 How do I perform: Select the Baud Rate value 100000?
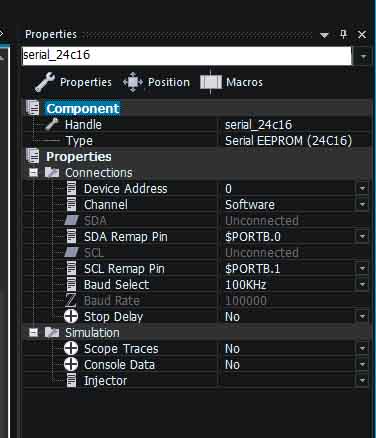[x=246, y=301]
